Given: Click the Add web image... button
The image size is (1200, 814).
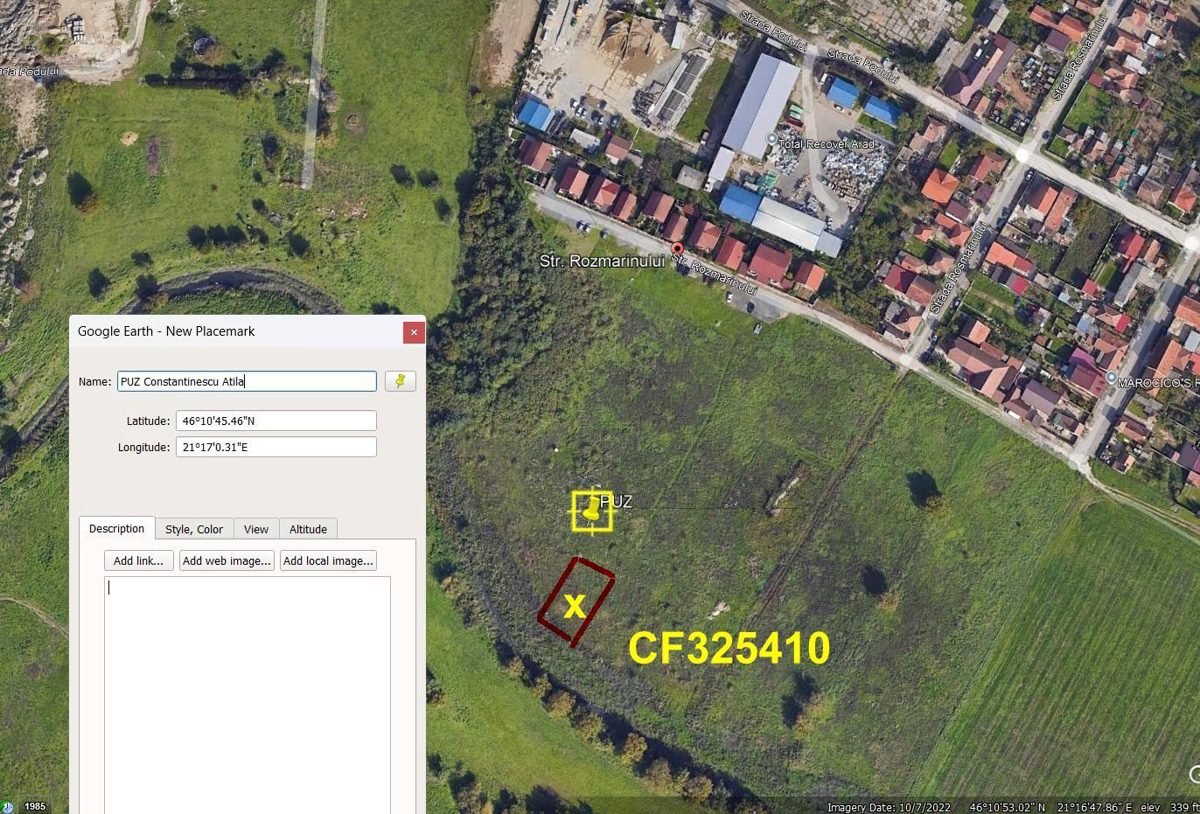Looking at the screenshot, I should 227,561.
